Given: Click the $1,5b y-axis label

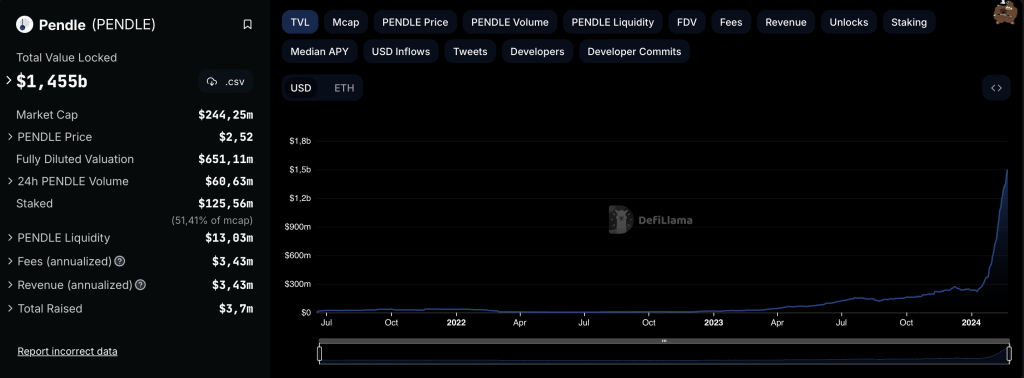Looking at the screenshot, I should tap(300, 170).
